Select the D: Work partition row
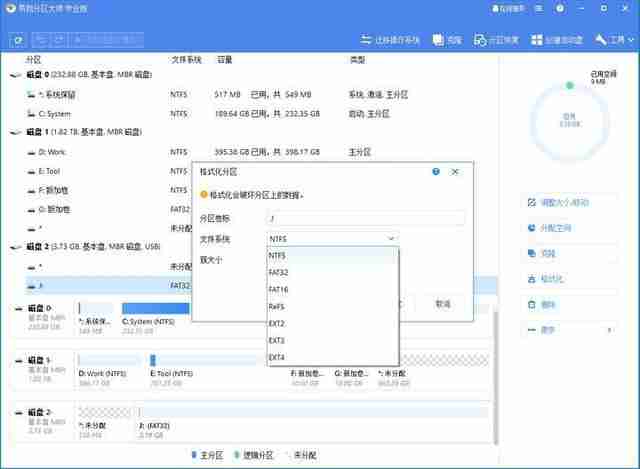Screen dimensions: 640x469 coord(253,152)
